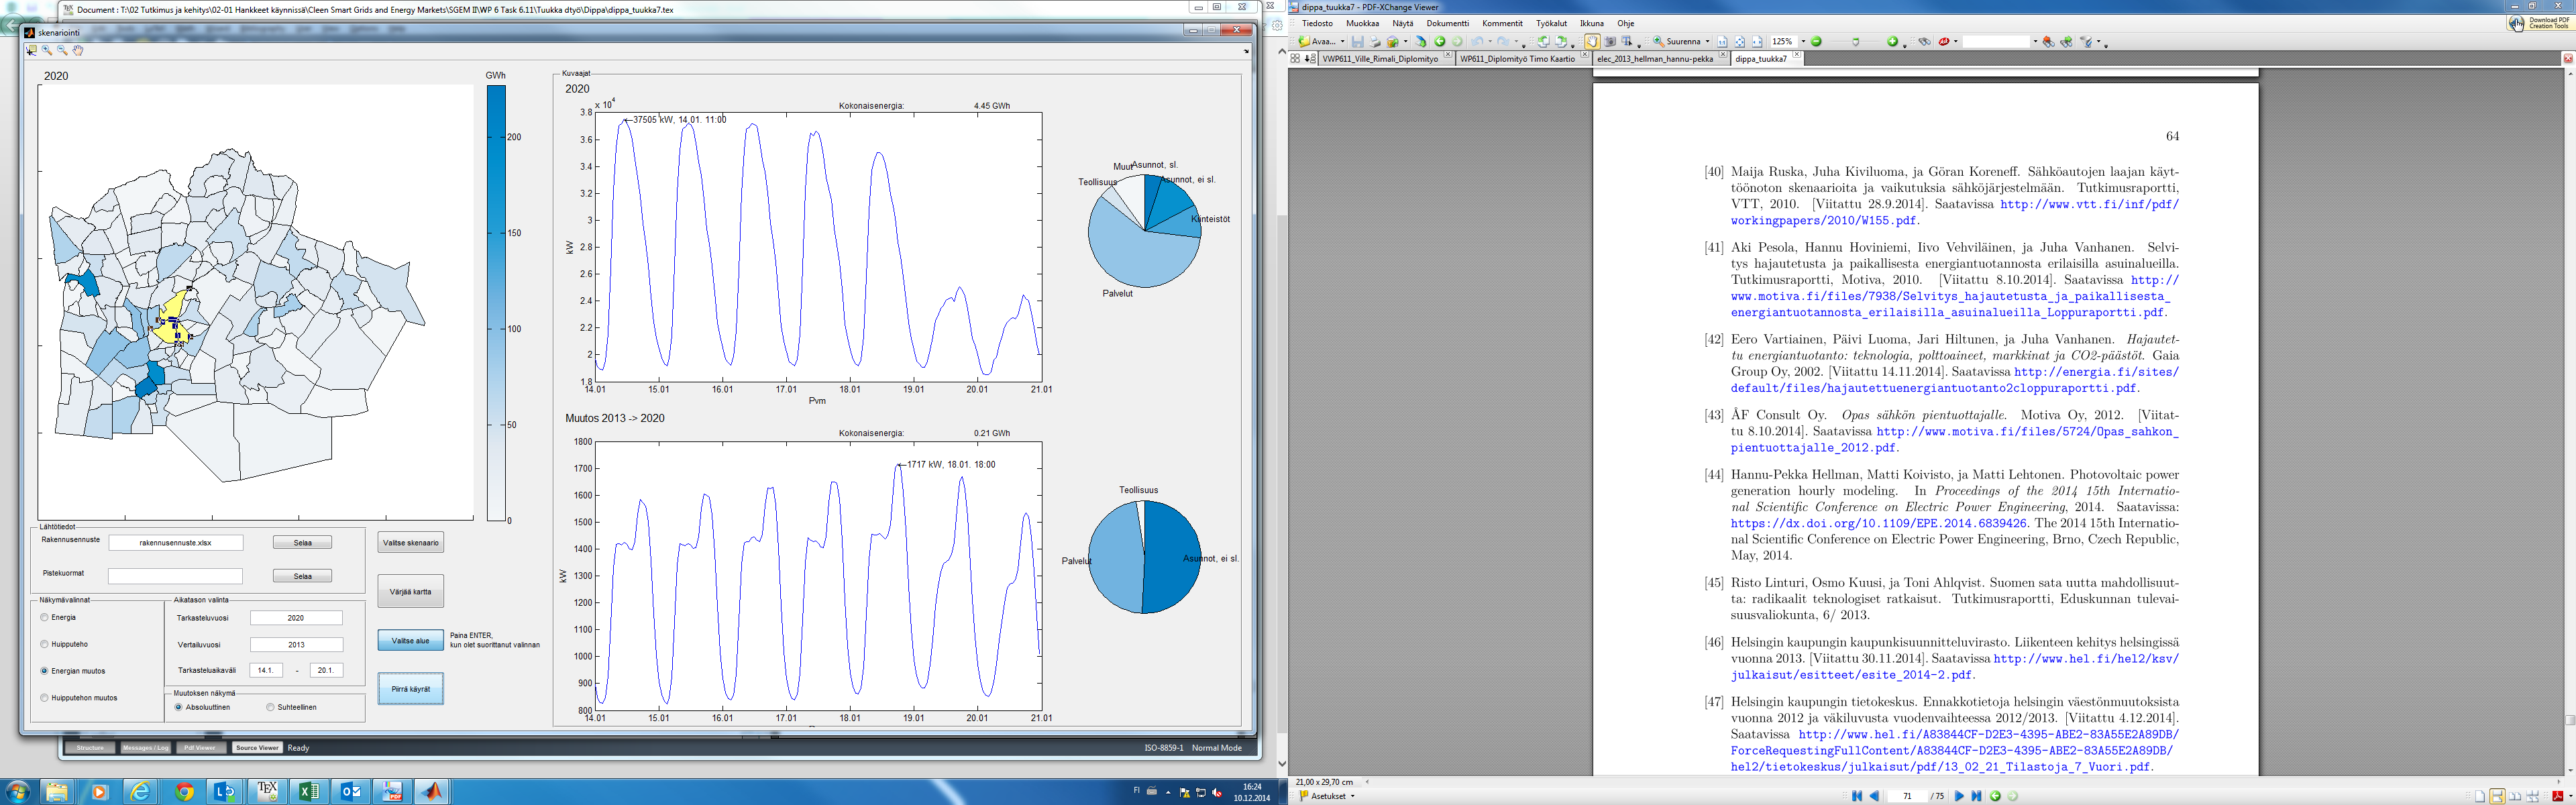Go back with green previous-view arrow in toolbar
Screen dimensions: 2576x805
pos(1440,42)
